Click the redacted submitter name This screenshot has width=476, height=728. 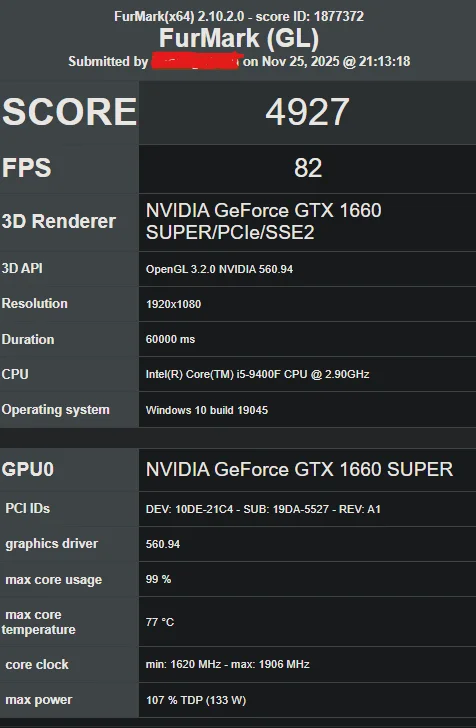[195, 61]
